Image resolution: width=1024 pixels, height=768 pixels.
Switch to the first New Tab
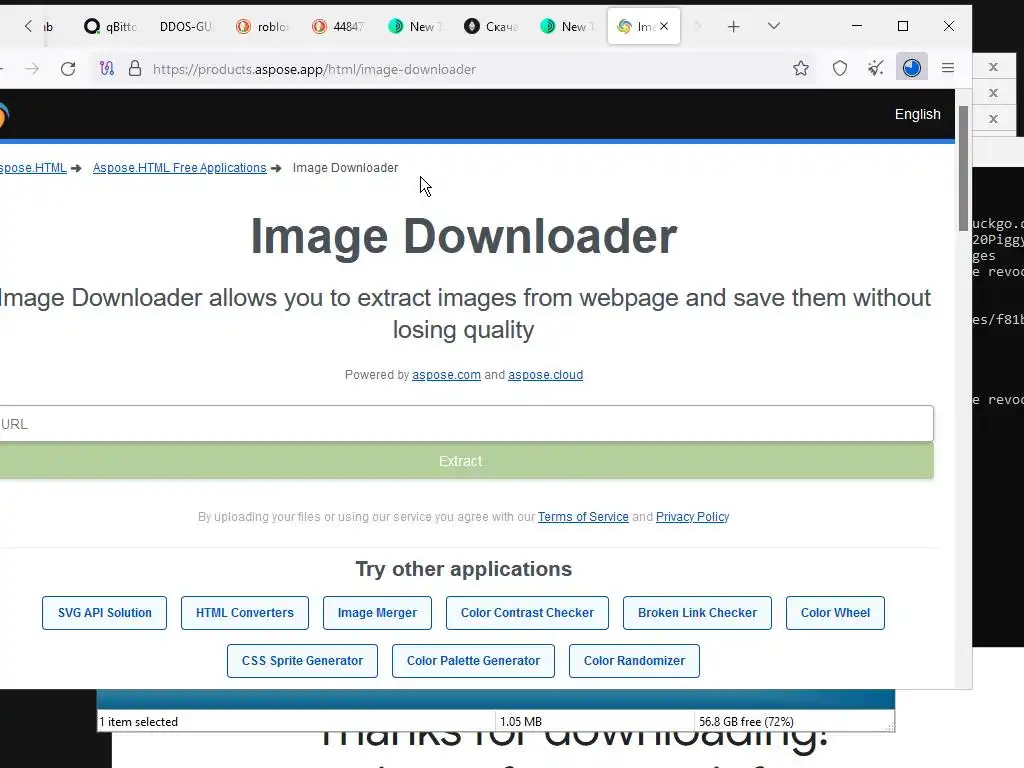(415, 27)
